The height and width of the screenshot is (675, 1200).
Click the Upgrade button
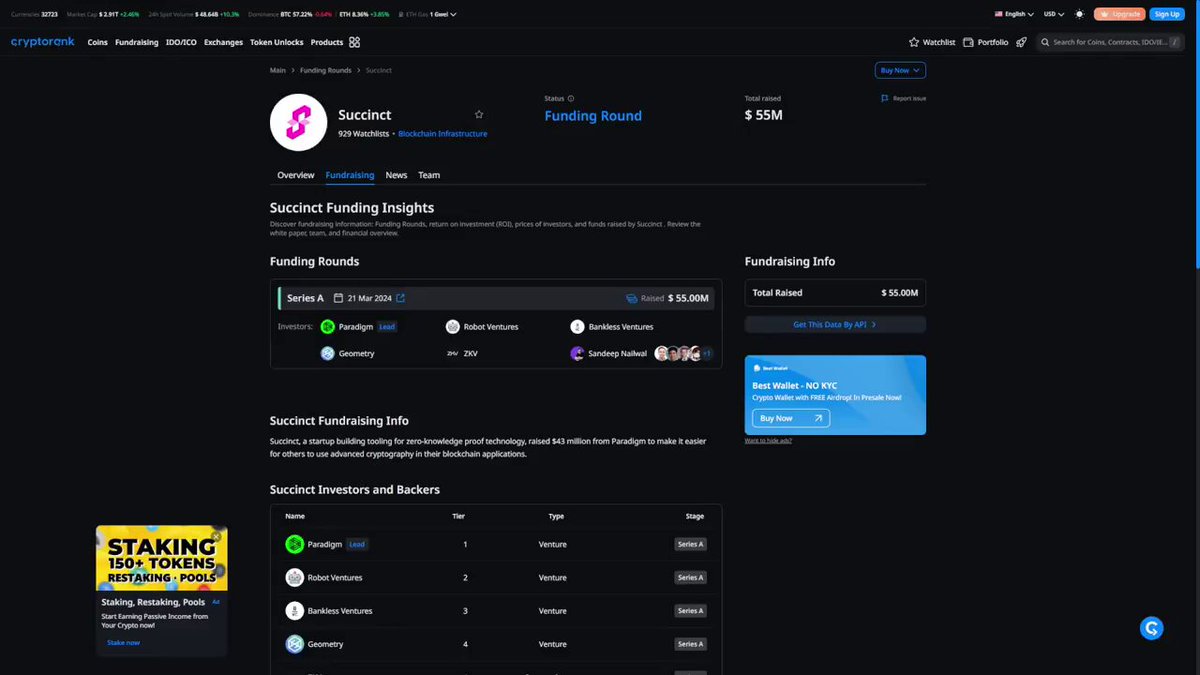point(1119,14)
